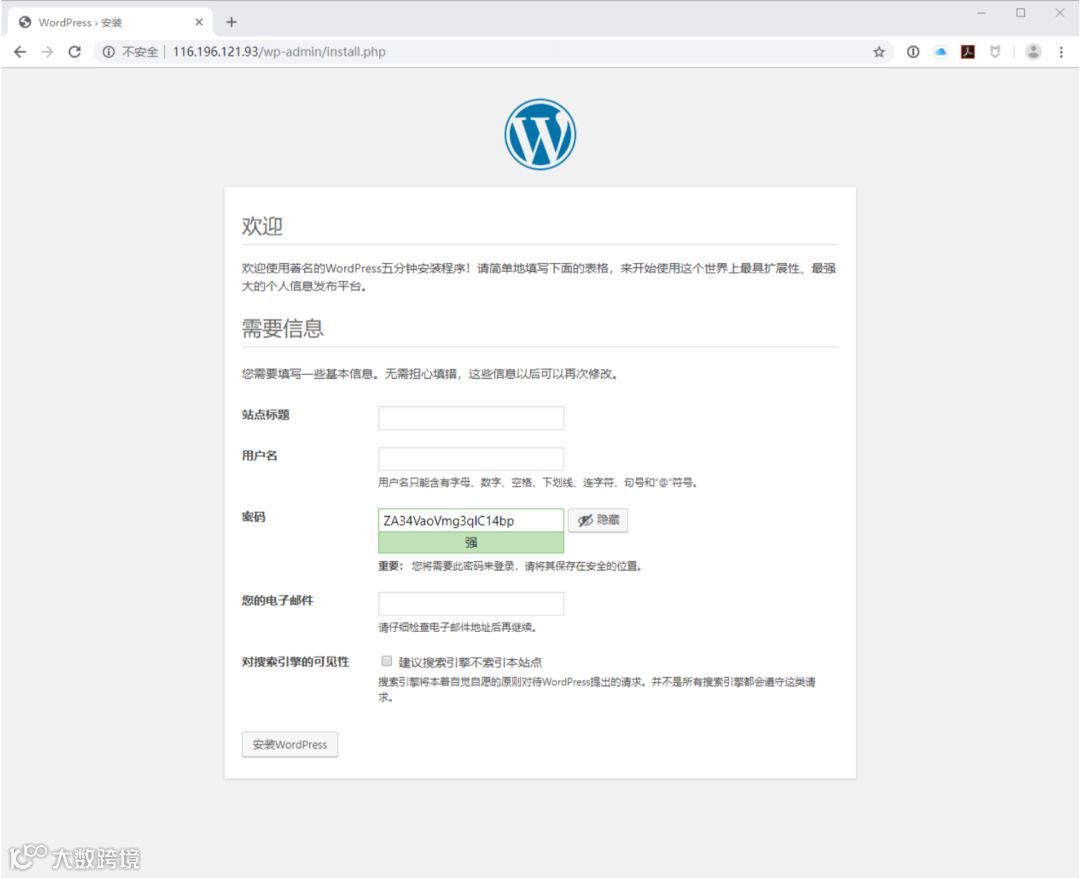Focus the 您的电子邮件 input field
Screen dimensions: 1080x878
click(x=471, y=603)
